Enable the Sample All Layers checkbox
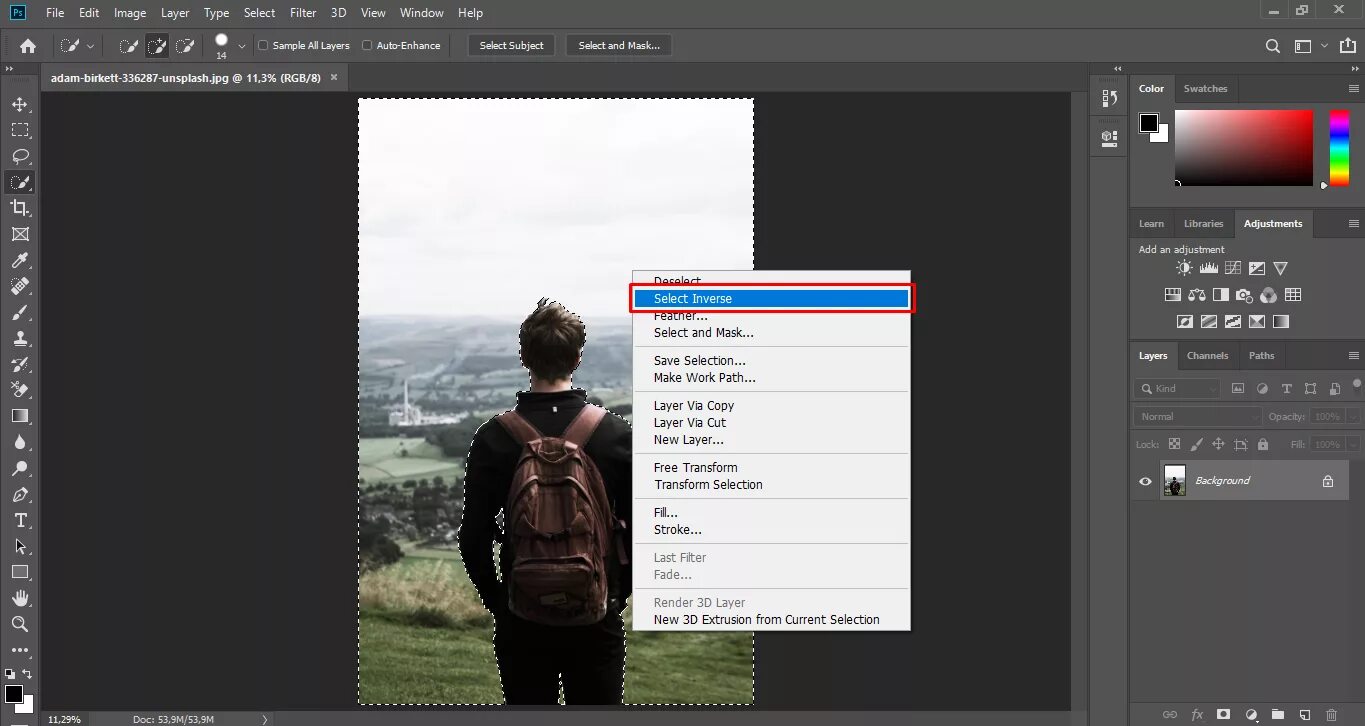This screenshot has width=1365, height=726. [261, 45]
